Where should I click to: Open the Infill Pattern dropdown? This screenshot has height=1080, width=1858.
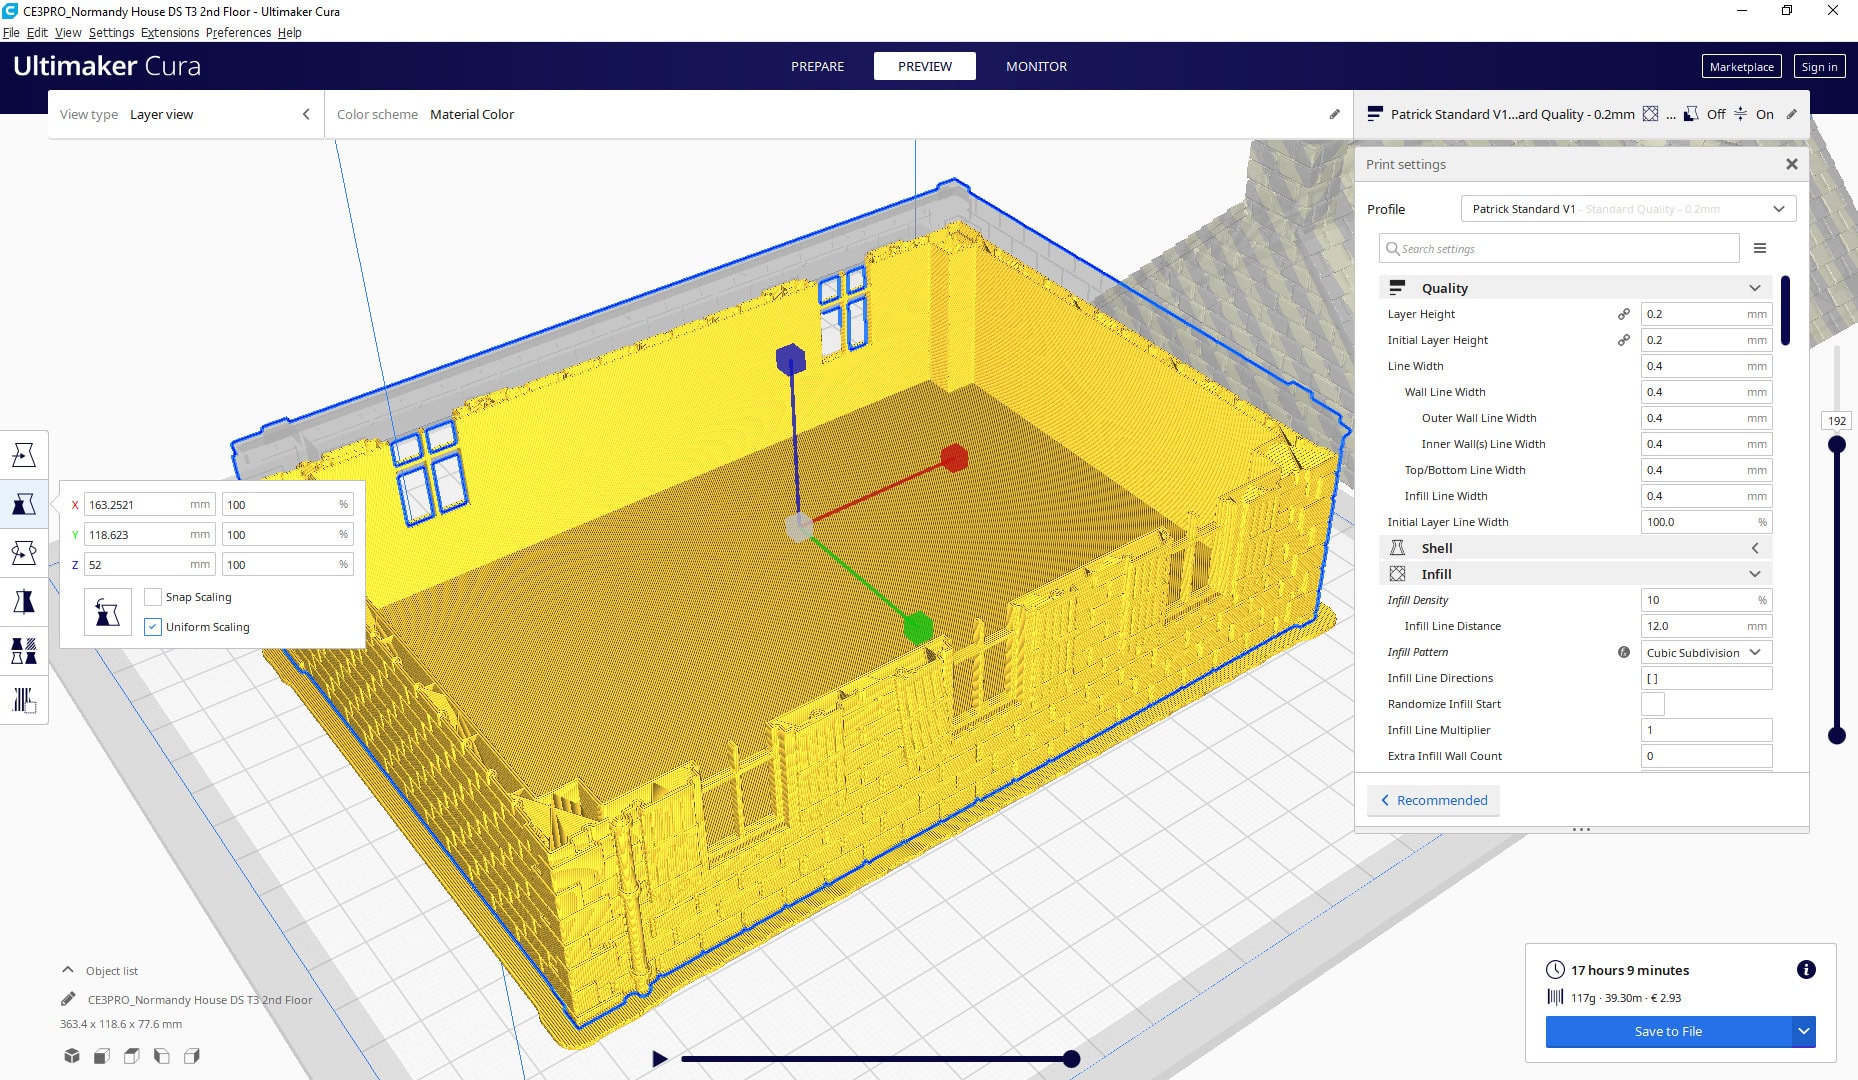[1706, 652]
